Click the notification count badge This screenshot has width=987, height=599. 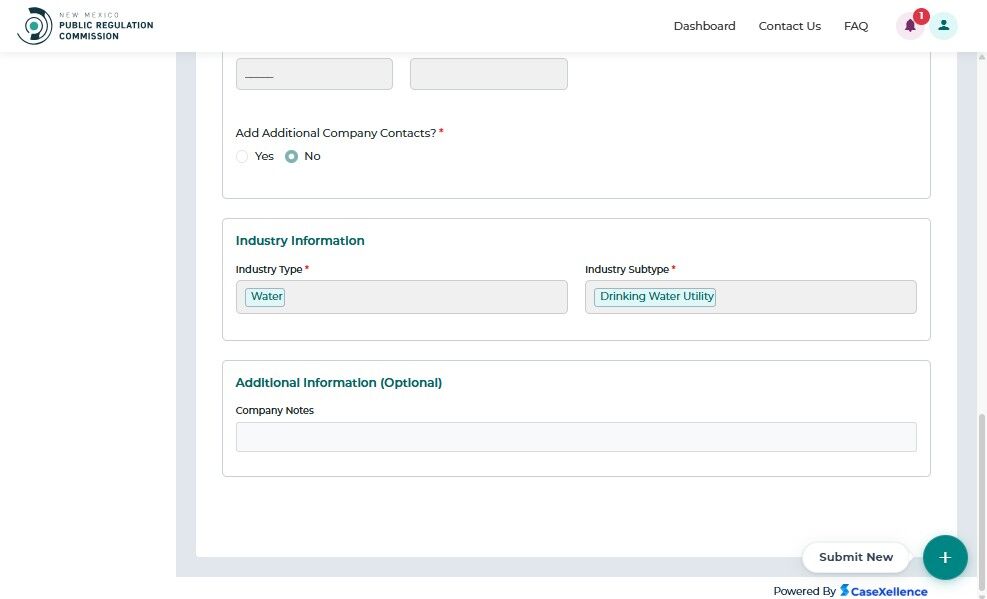pyautogui.click(x=921, y=16)
